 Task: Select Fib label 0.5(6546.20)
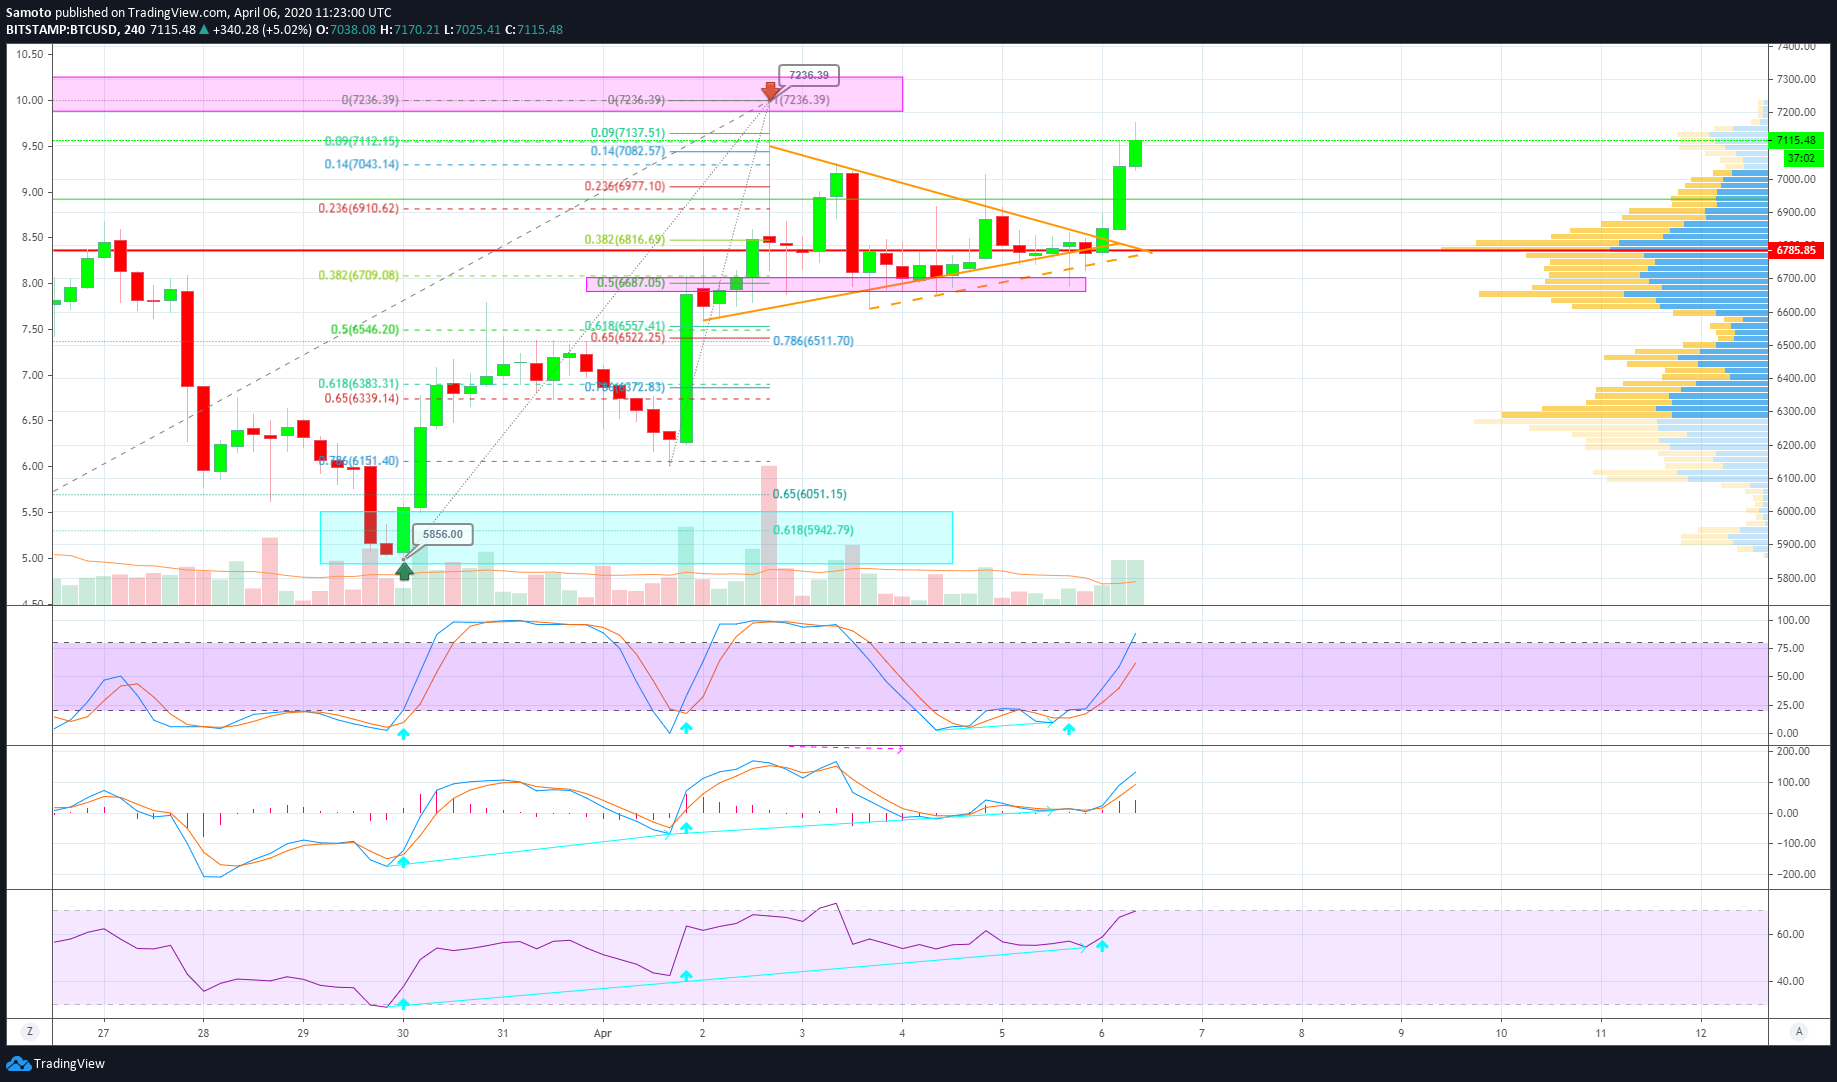pos(365,329)
